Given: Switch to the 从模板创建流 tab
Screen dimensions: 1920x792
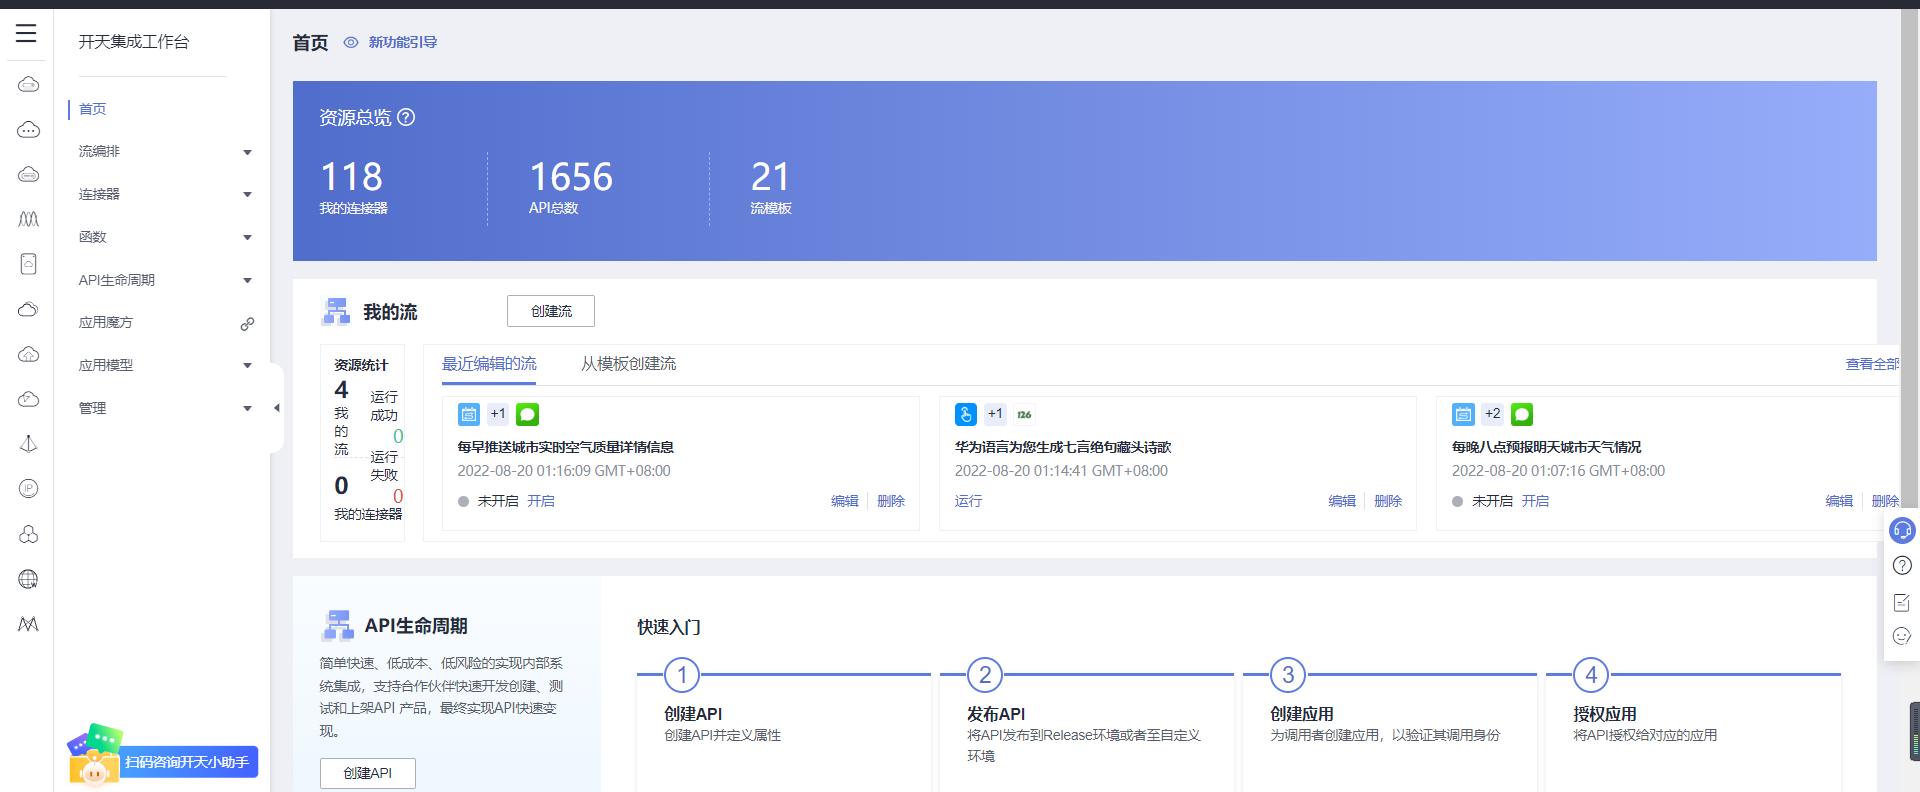Looking at the screenshot, I should pyautogui.click(x=628, y=364).
